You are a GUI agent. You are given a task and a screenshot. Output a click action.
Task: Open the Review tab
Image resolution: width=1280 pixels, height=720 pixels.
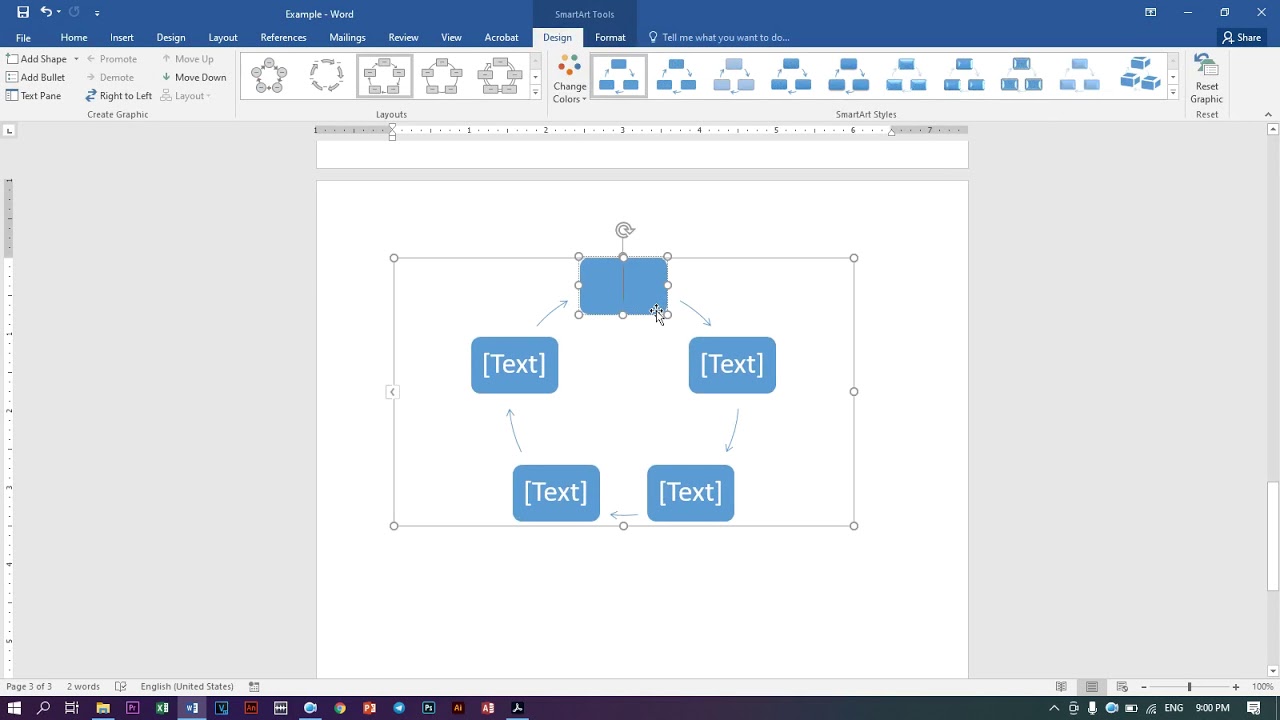(x=404, y=38)
